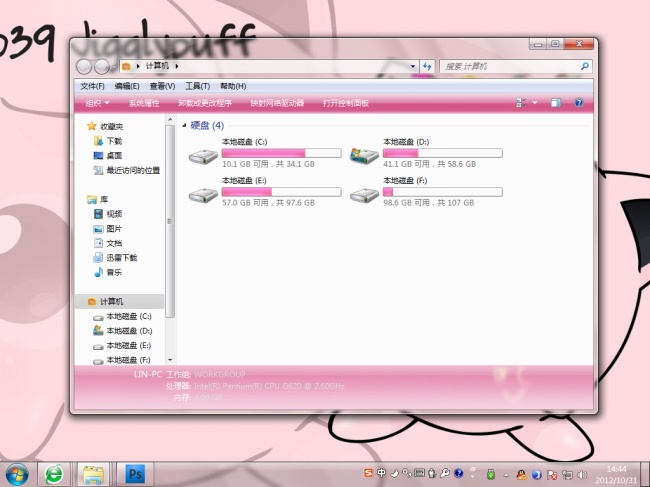Open the Help menu (帮助)
The image size is (650, 487).
(233, 86)
